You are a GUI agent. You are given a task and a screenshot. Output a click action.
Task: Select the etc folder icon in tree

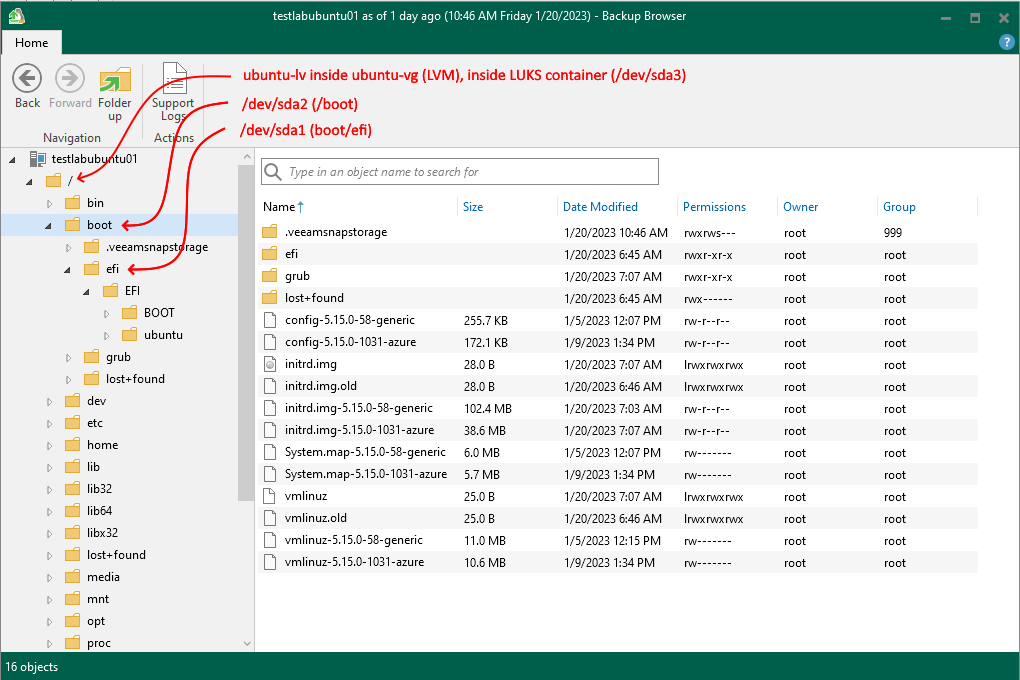click(x=73, y=423)
